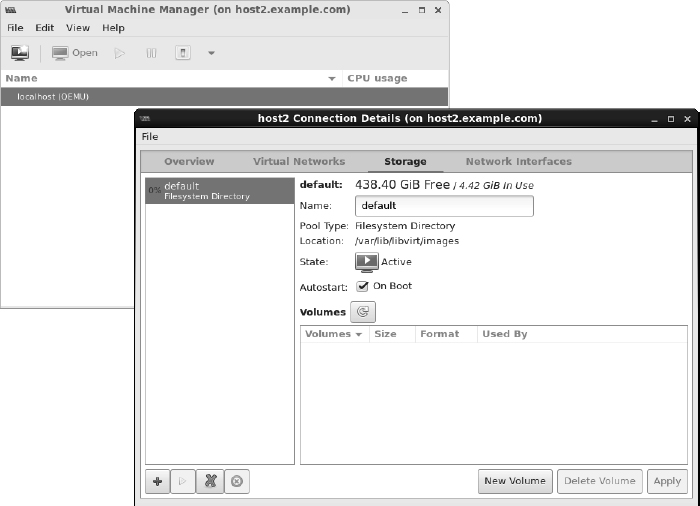Maximize the Virtual Machine Manager window
The width and height of the screenshot is (700, 506).
[422, 10]
